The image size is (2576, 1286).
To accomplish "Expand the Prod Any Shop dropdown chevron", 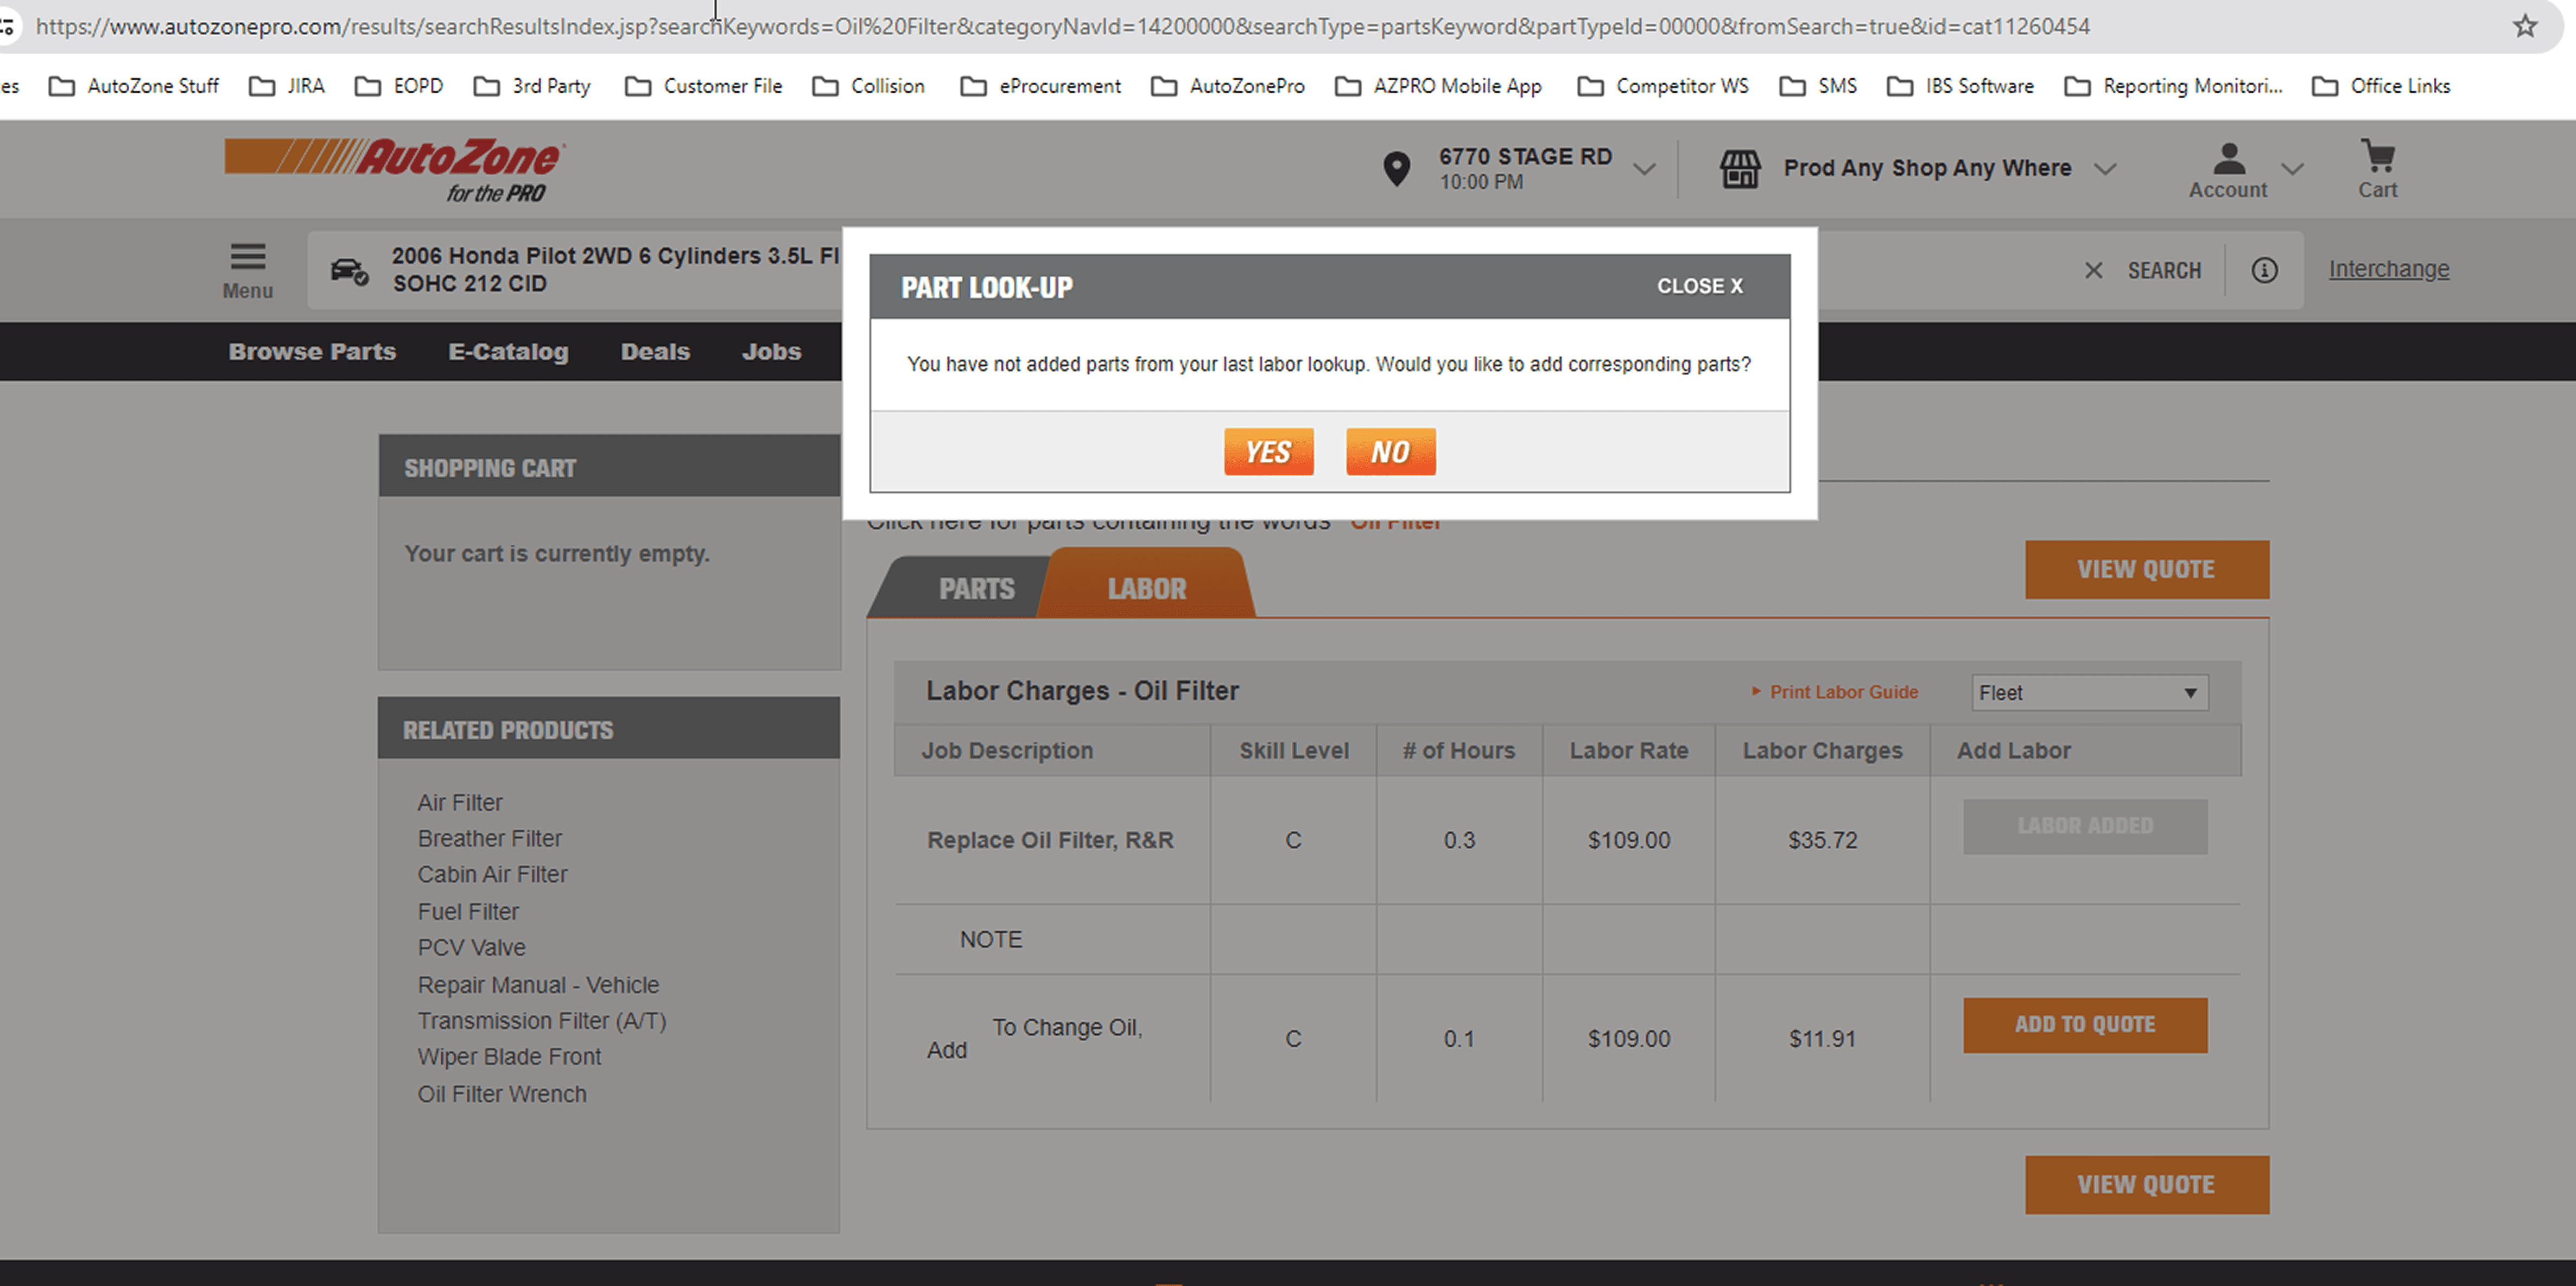I will point(2105,169).
